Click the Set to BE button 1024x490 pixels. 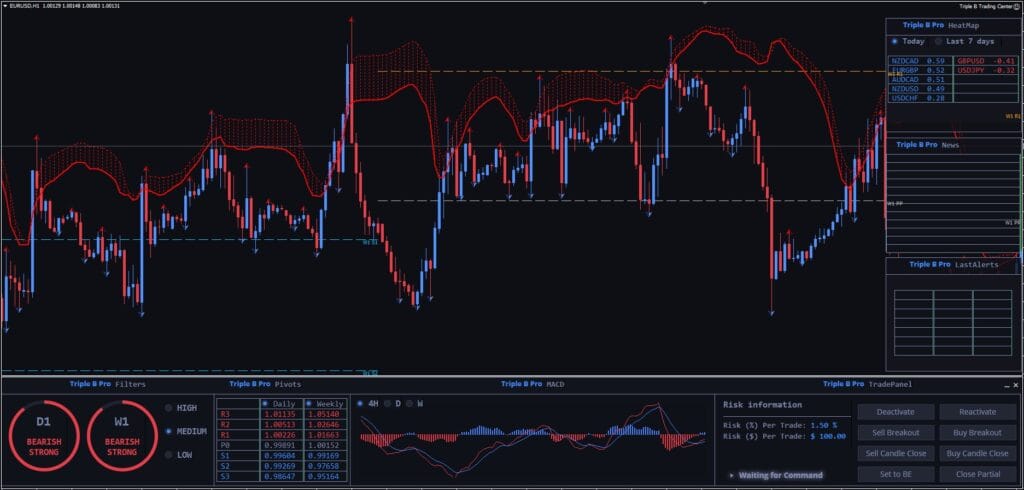895,474
